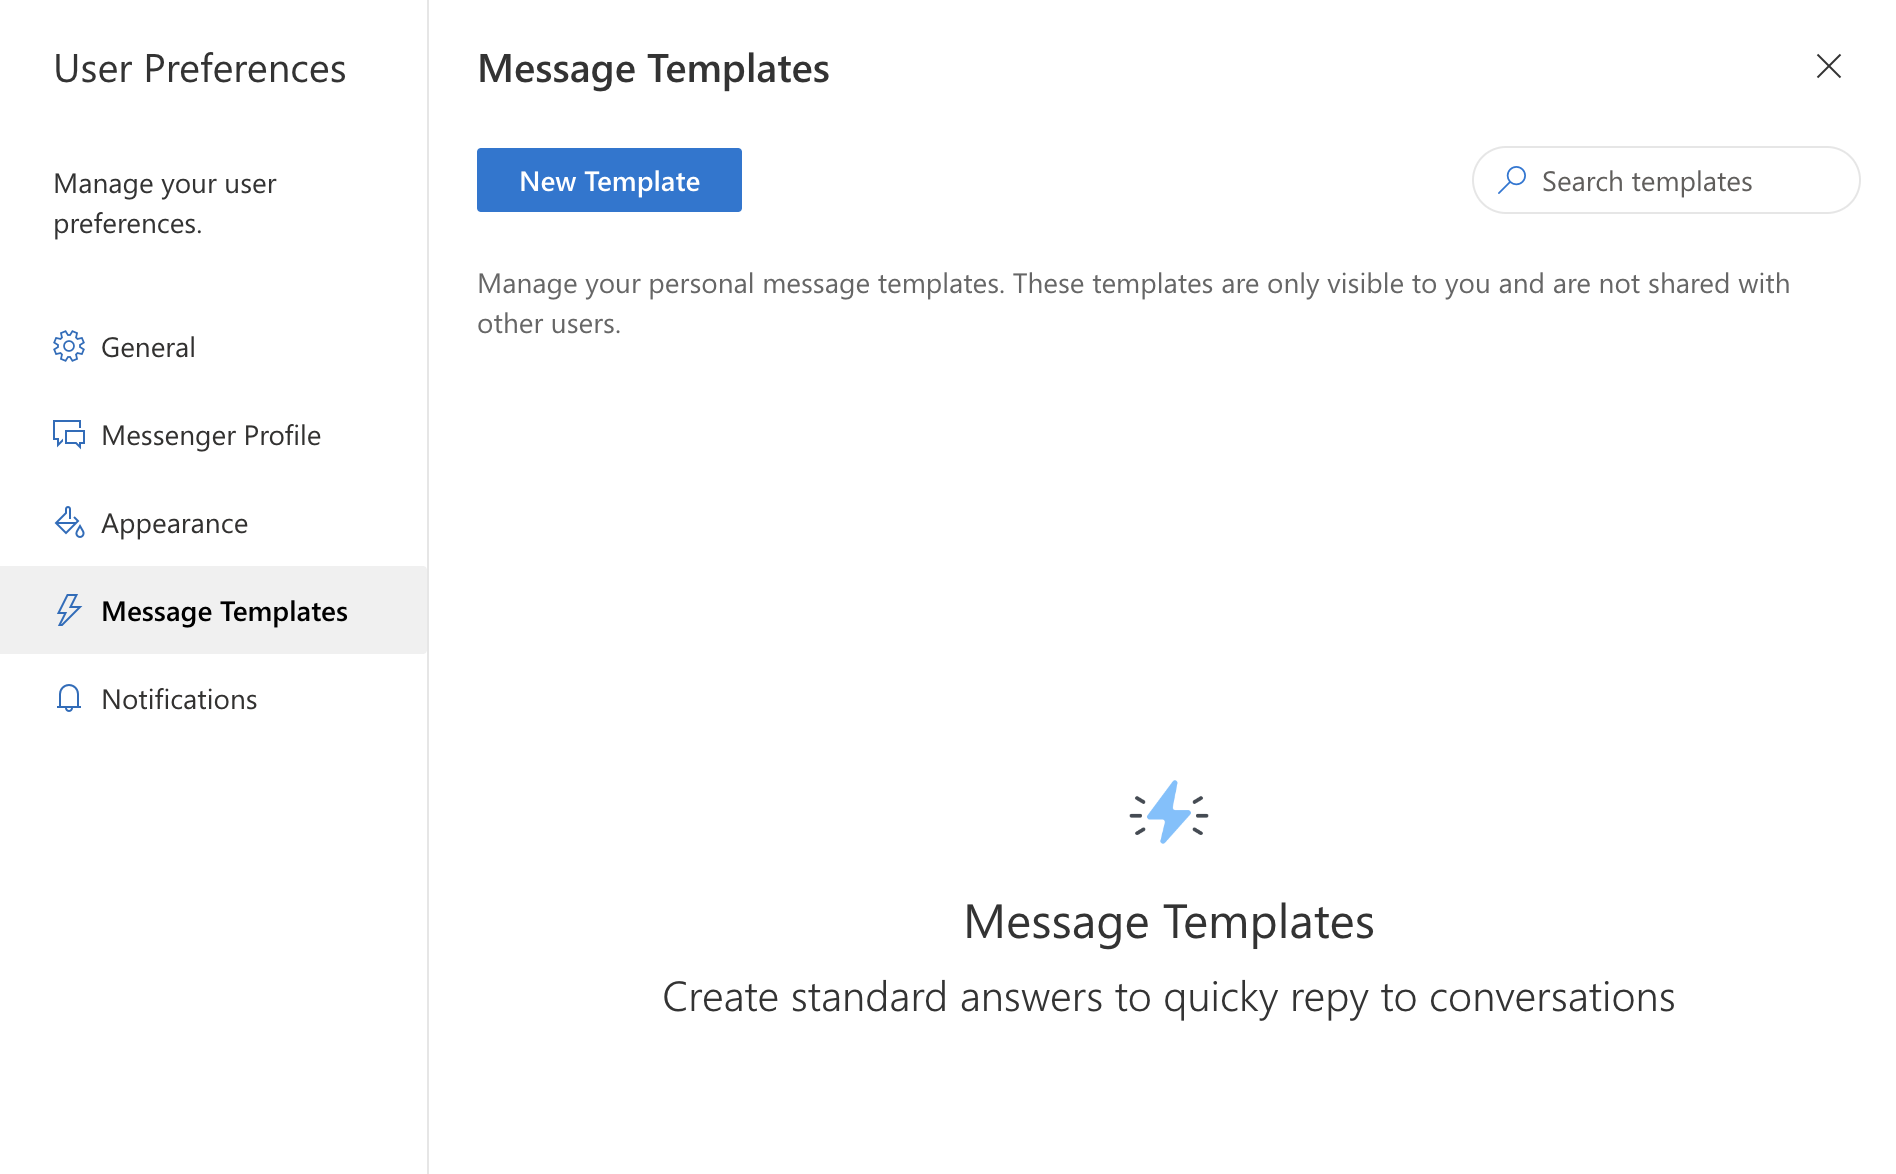Viewport: 1896px width, 1174px height.
Task: Click the Appearance paint bucket icon
Action: coord(69,522)
